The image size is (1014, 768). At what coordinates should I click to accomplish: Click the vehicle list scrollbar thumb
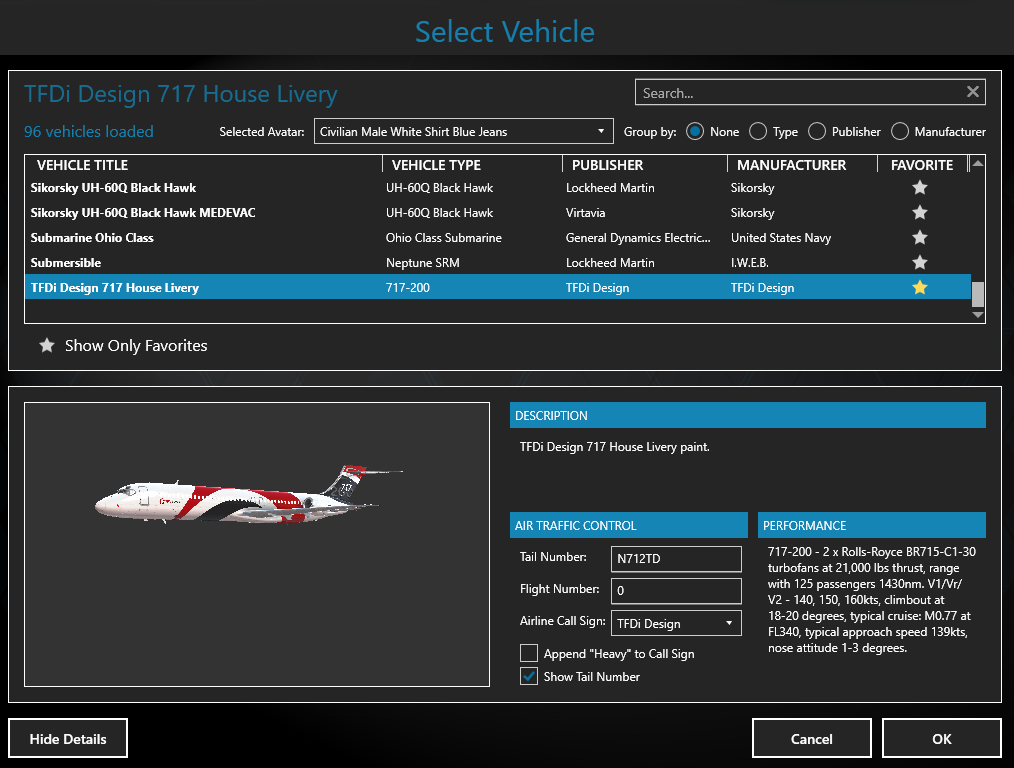[x=978, y=294]
